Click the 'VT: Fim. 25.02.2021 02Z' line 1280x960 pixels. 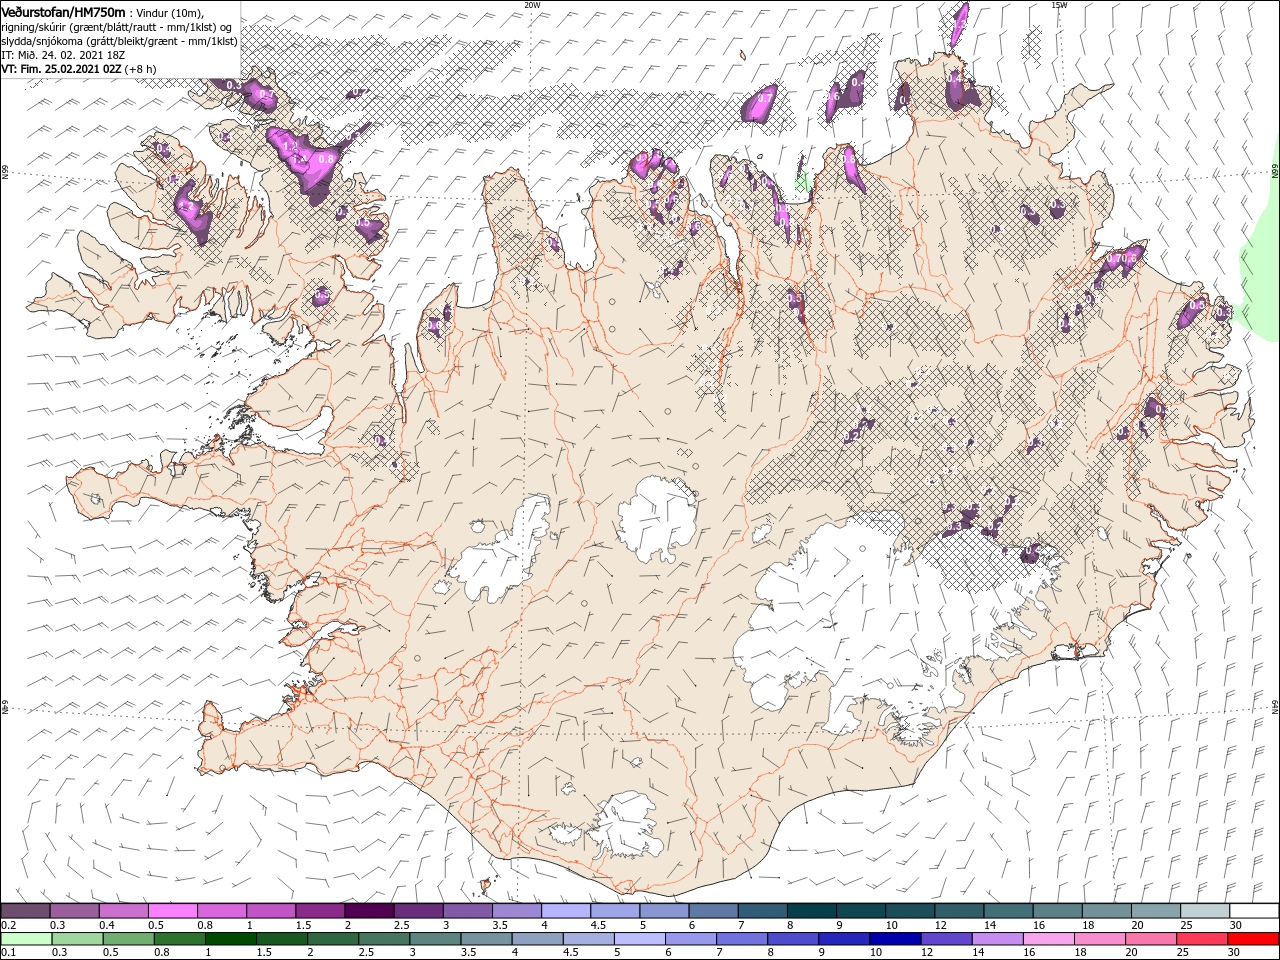[61, 70]
